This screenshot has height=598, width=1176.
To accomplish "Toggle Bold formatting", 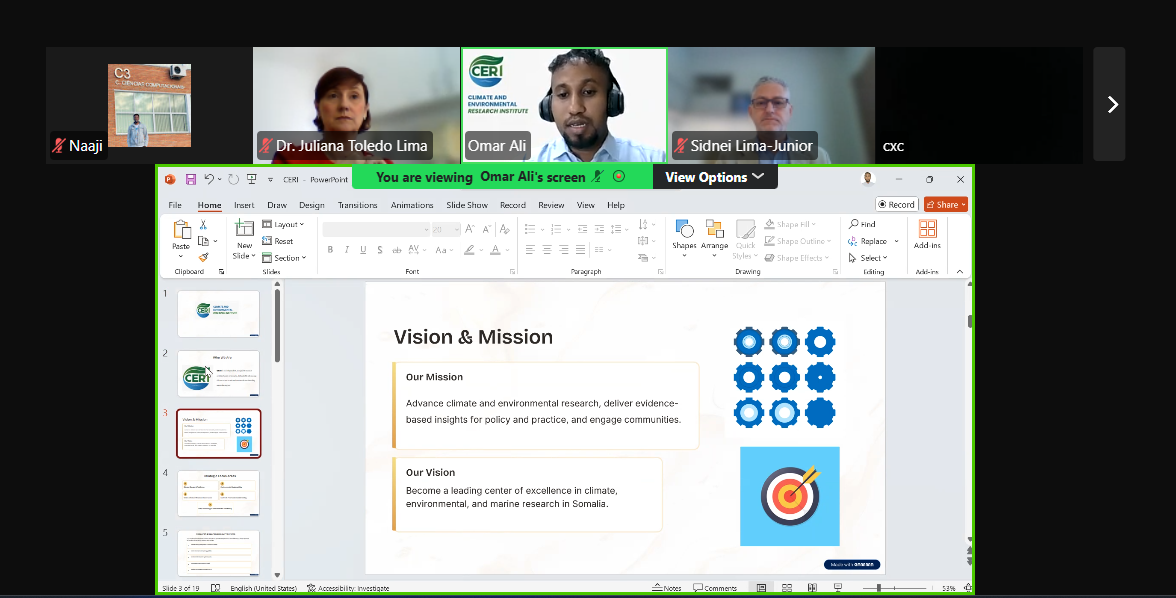I will point(330,250).
